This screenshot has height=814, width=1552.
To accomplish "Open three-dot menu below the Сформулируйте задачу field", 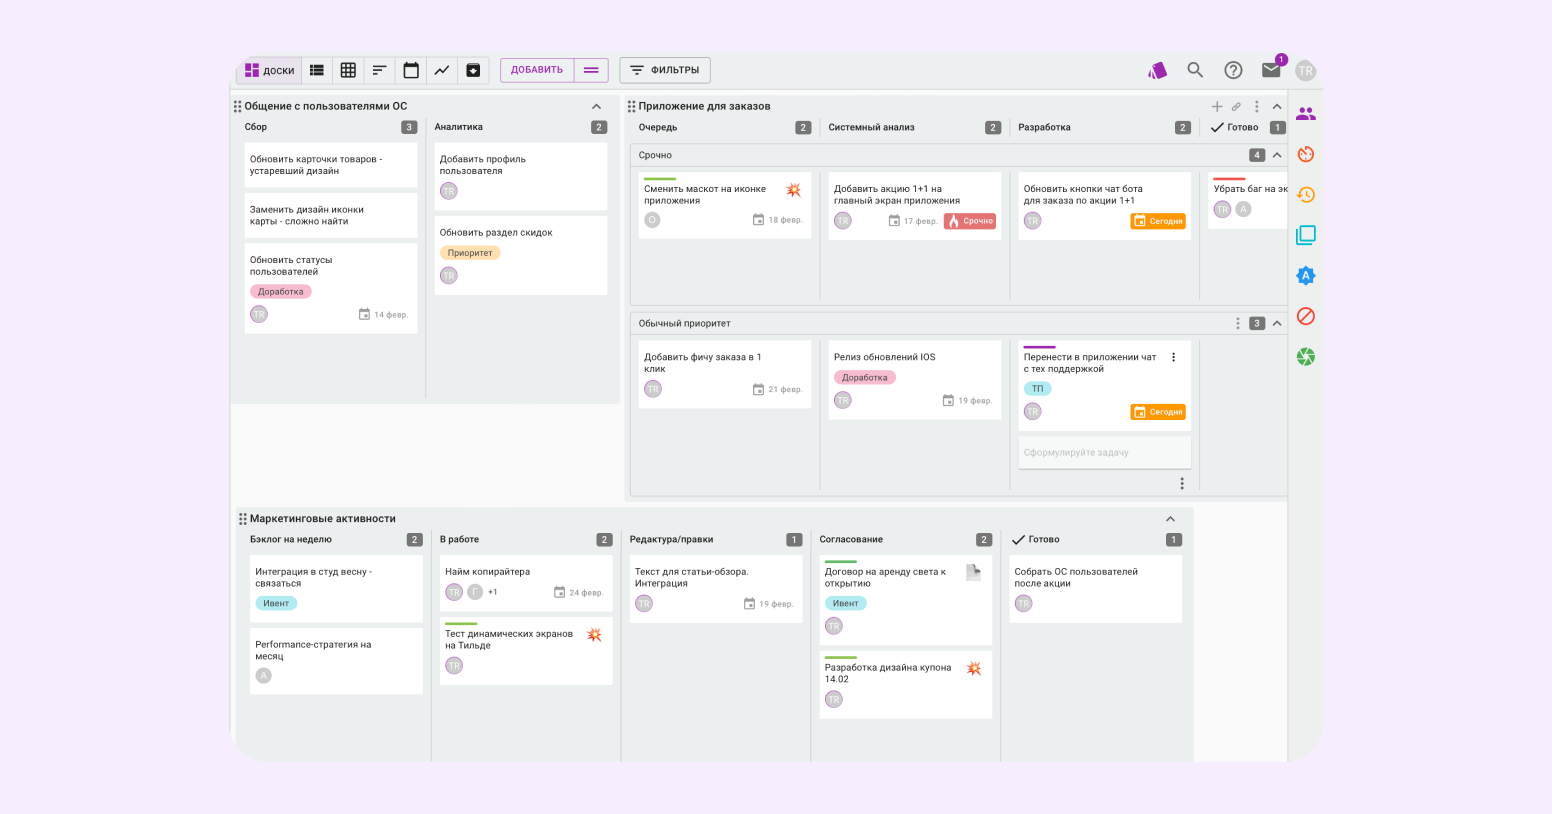I will point(1182,484).
